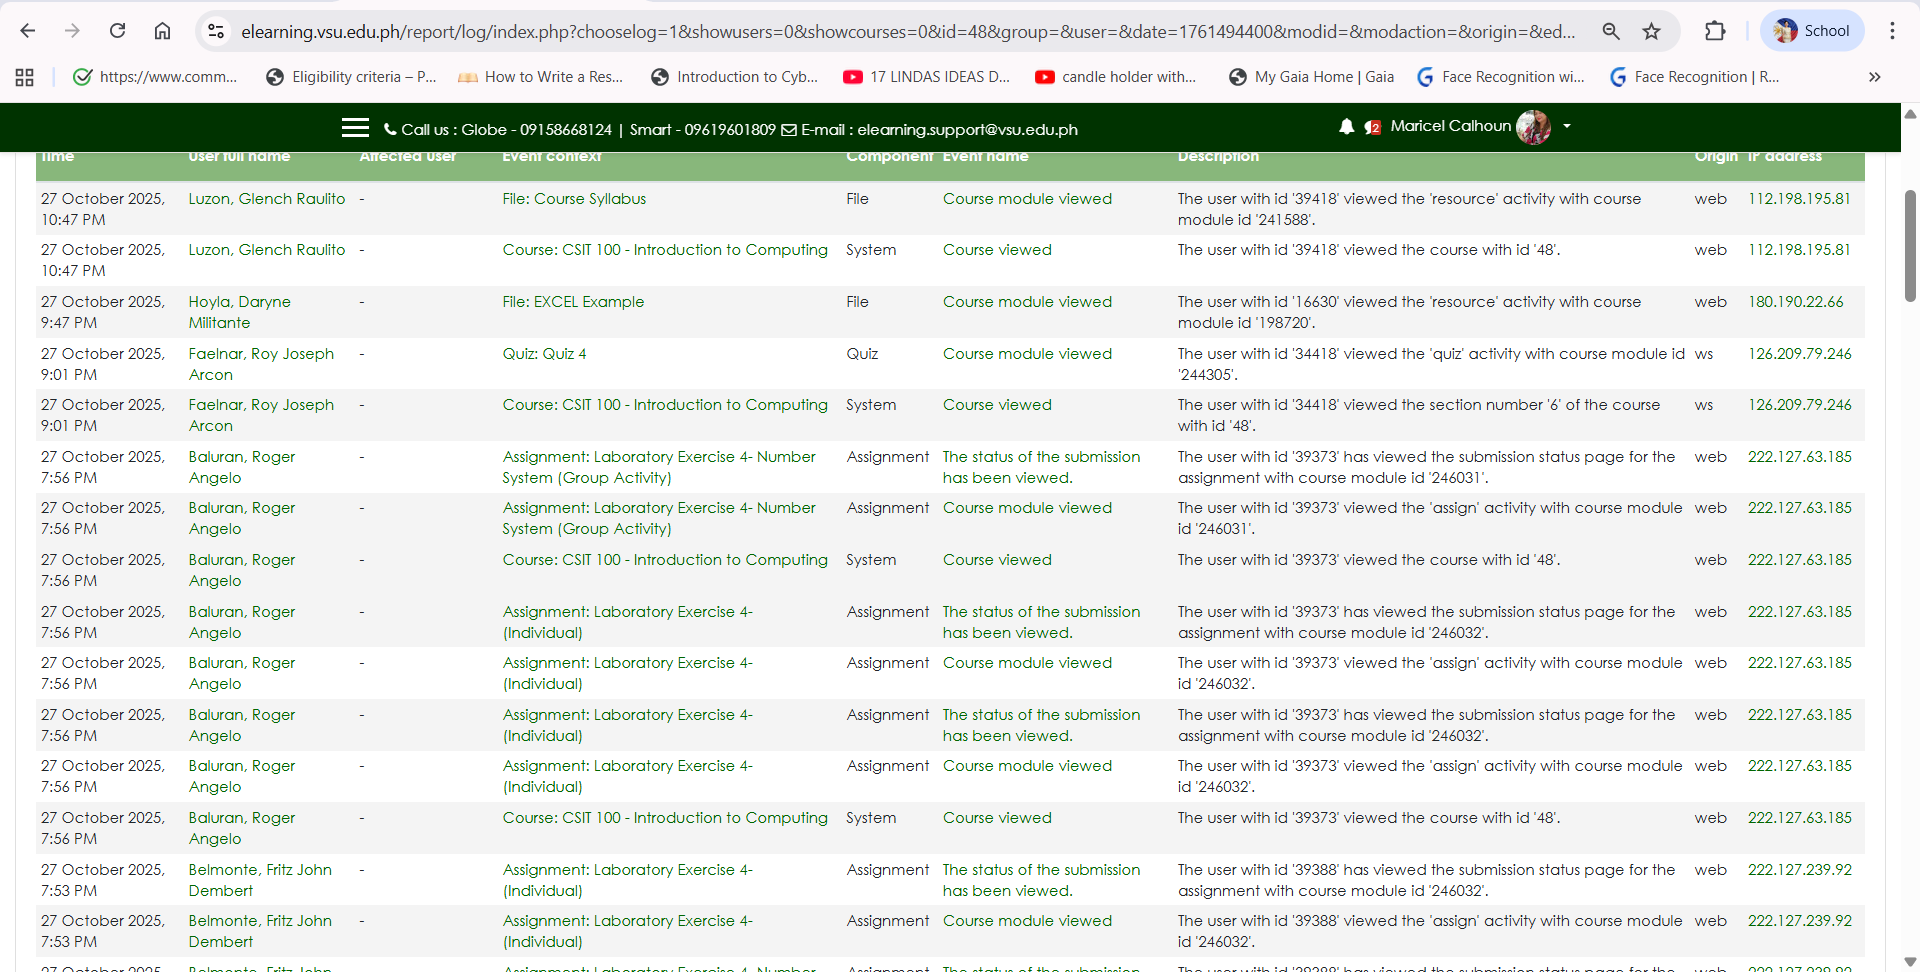Image resolution: width=1920 pixels, height=972 pixels.
Task: Open the browser extensions menu
Action: pyautogui.click(x=1715, y=31)
